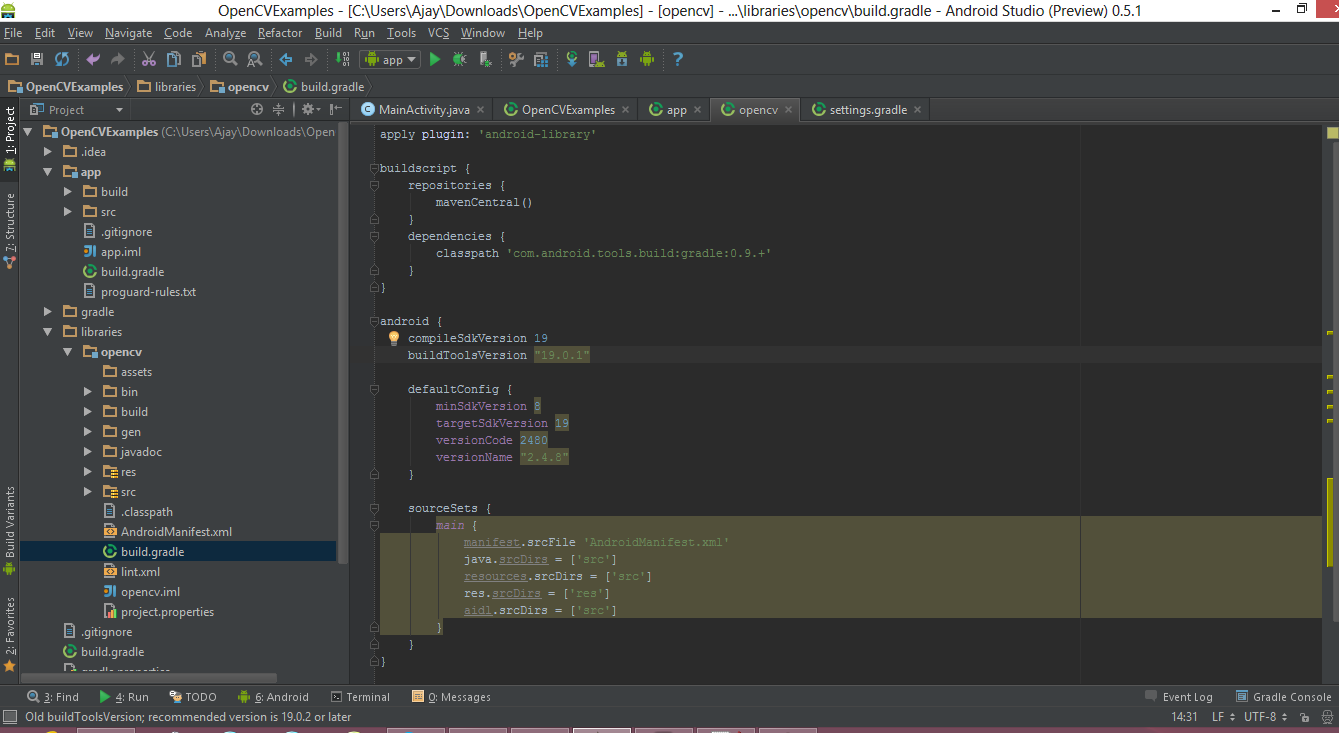
Task: Click the libraries breadcrumb in navigation bar
Action: click(x=167, y=87)
